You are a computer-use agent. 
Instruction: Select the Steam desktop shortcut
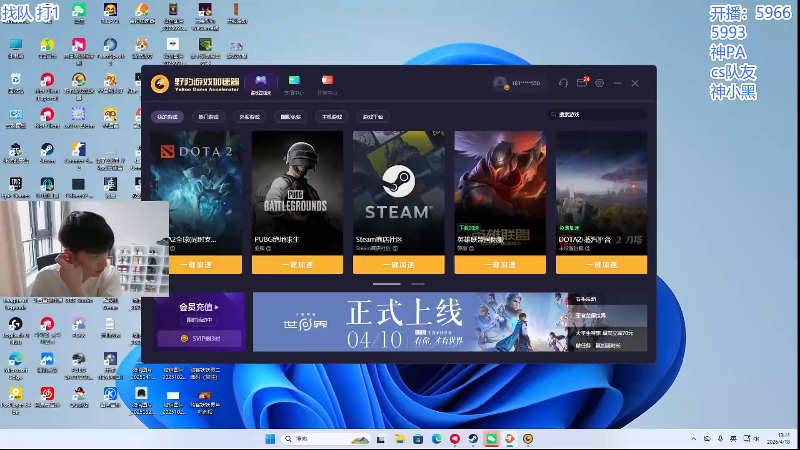point(47,153)
